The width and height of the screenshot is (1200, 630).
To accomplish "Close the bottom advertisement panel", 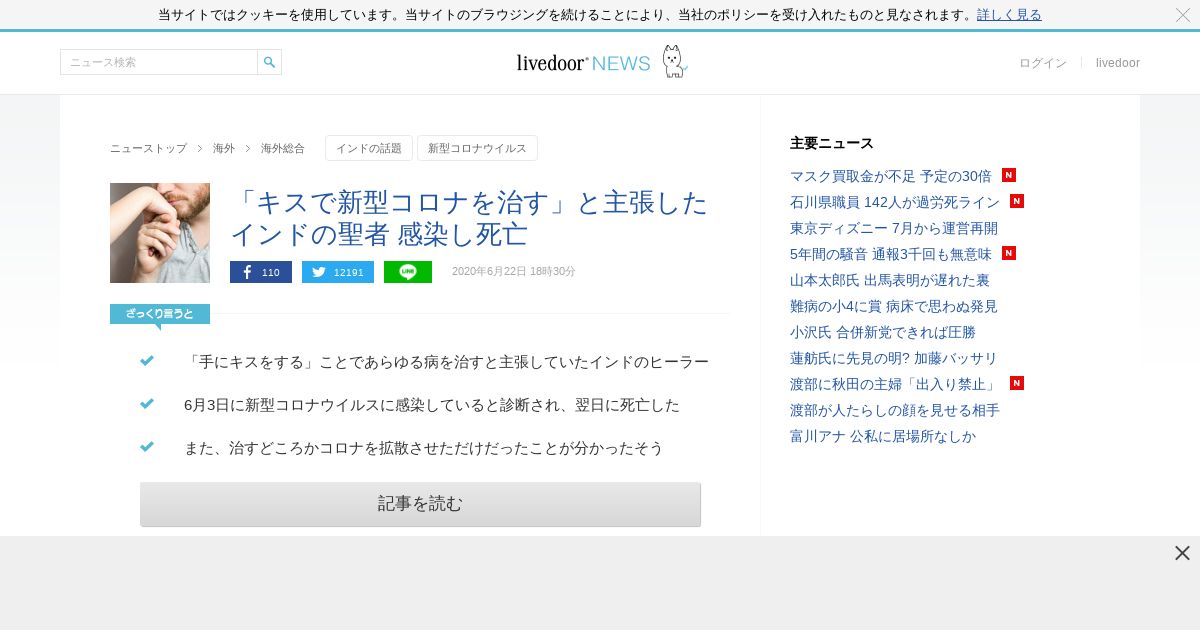I will pyautogui.click(x=1182, y=553).
